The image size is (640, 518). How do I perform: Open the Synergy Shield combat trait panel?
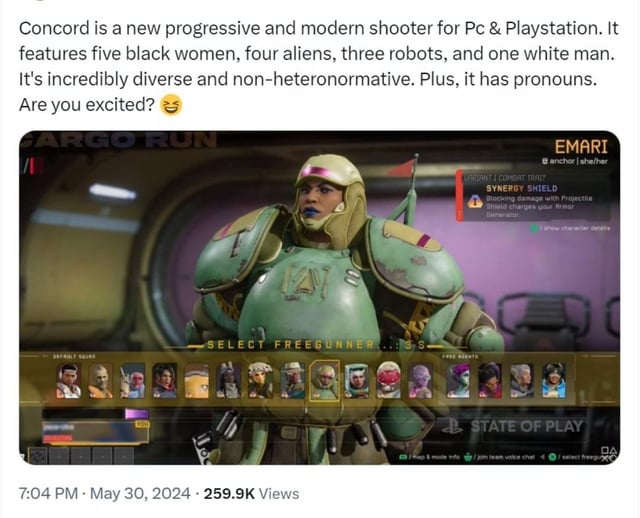534,197
